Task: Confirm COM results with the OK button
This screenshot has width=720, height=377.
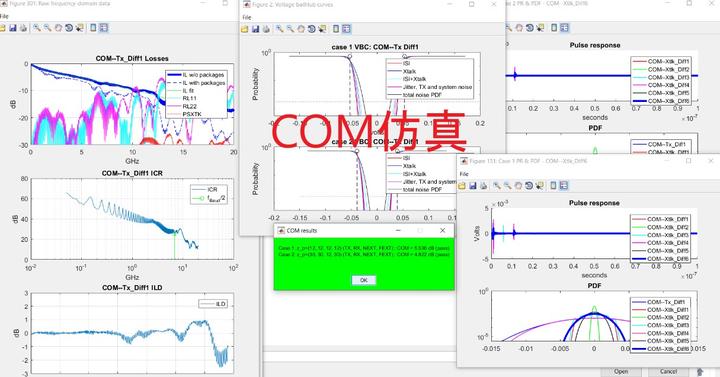Action: pos(364,280)
